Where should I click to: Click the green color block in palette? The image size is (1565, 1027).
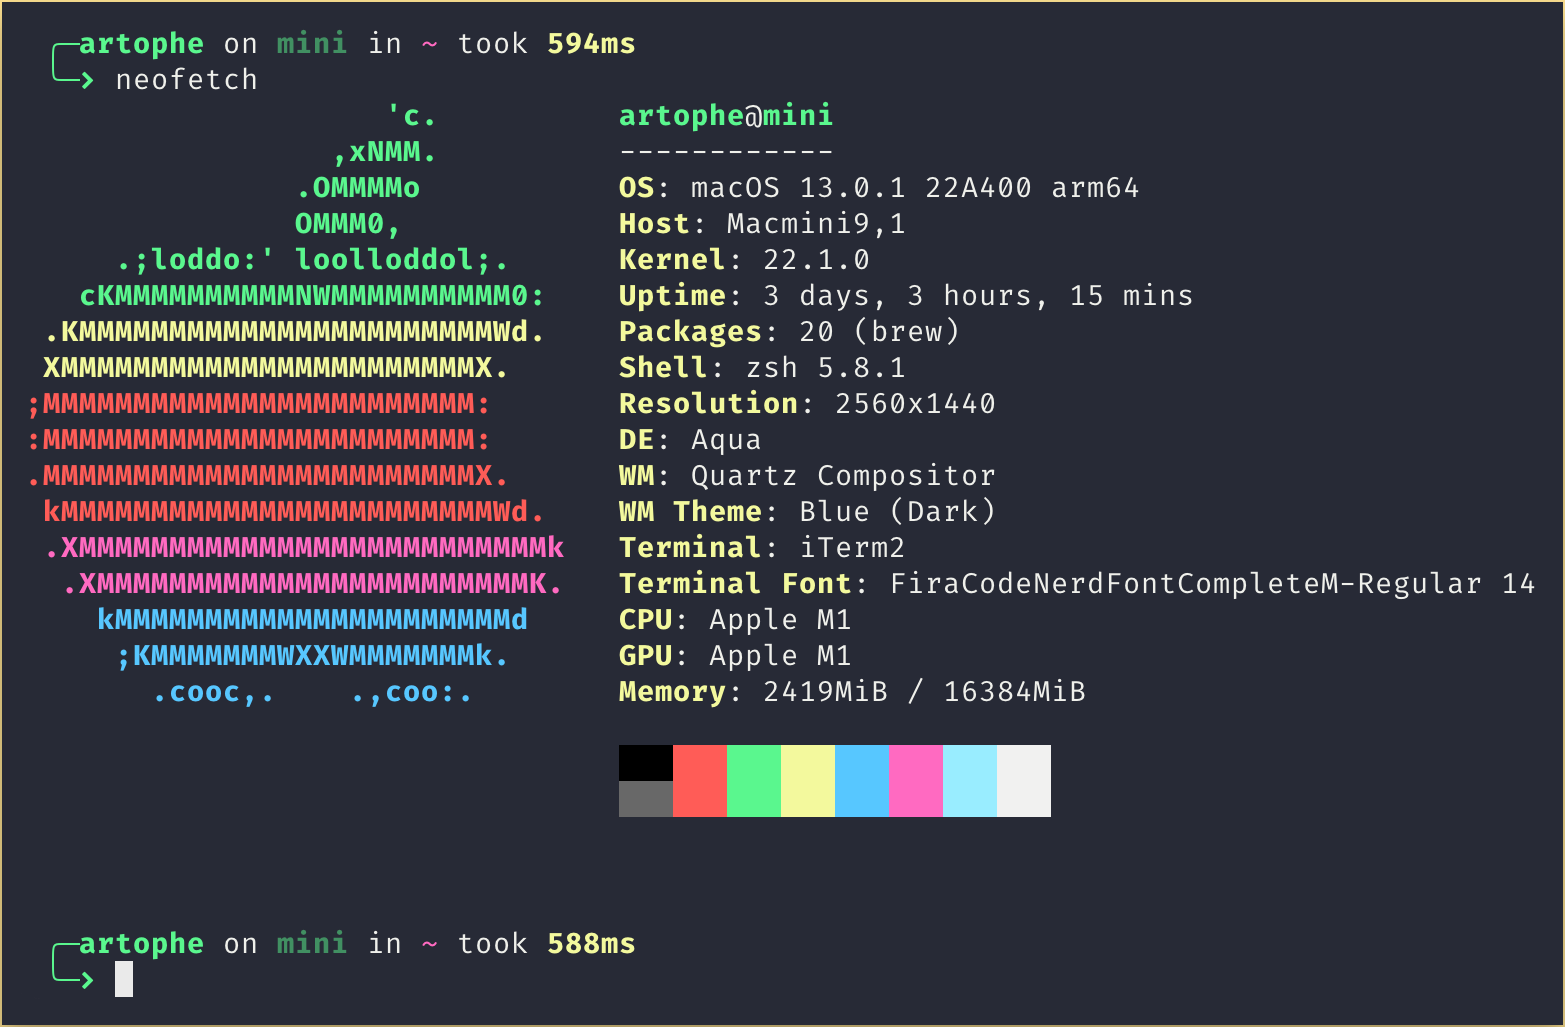tap(754, 781)
